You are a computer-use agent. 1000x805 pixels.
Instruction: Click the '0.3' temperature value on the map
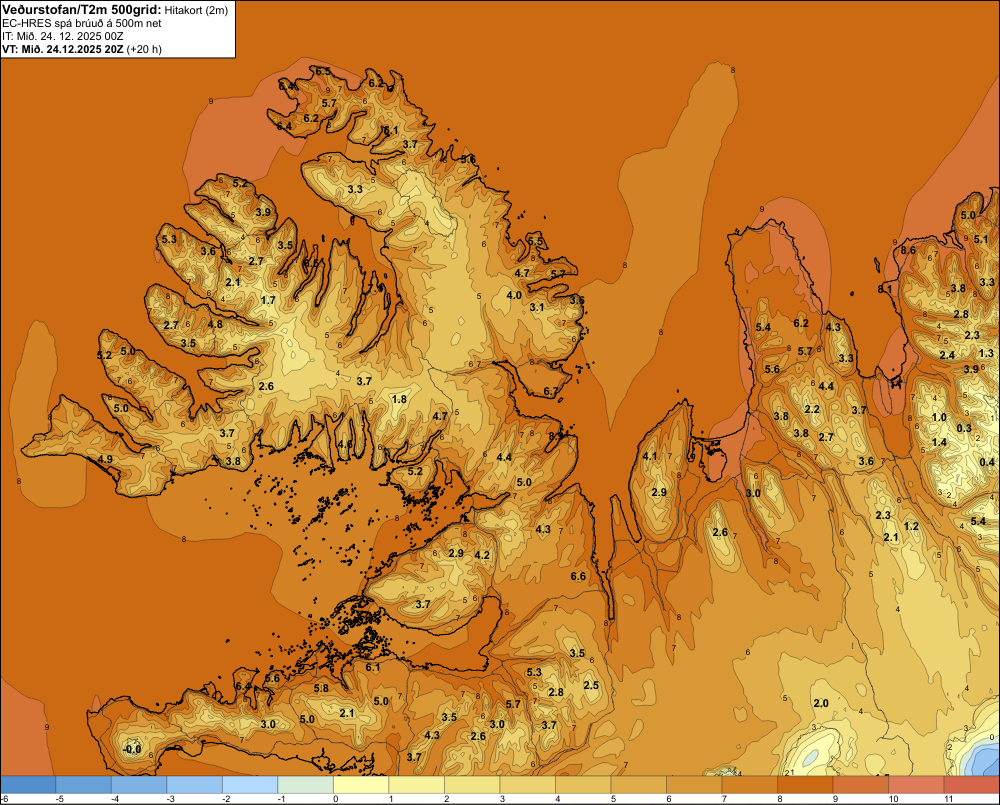pos(964,428)
